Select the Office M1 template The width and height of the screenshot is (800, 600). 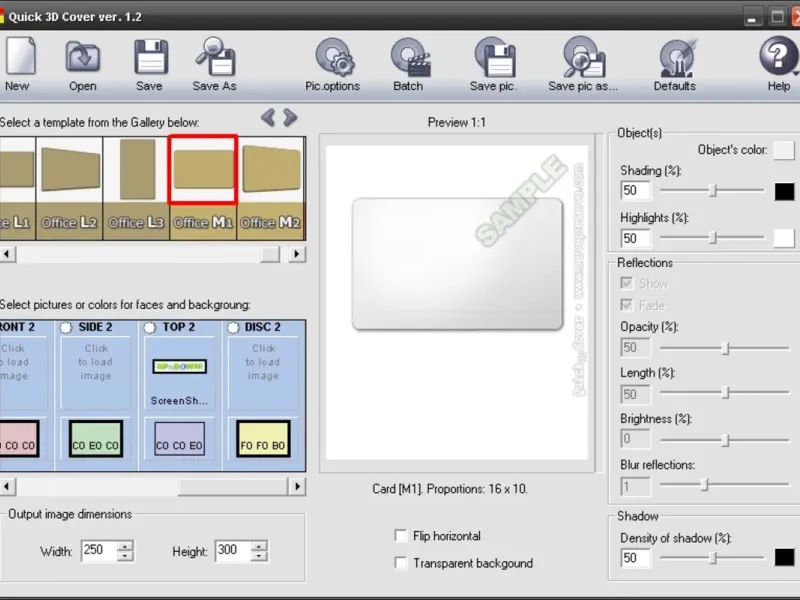pos(203,188)
